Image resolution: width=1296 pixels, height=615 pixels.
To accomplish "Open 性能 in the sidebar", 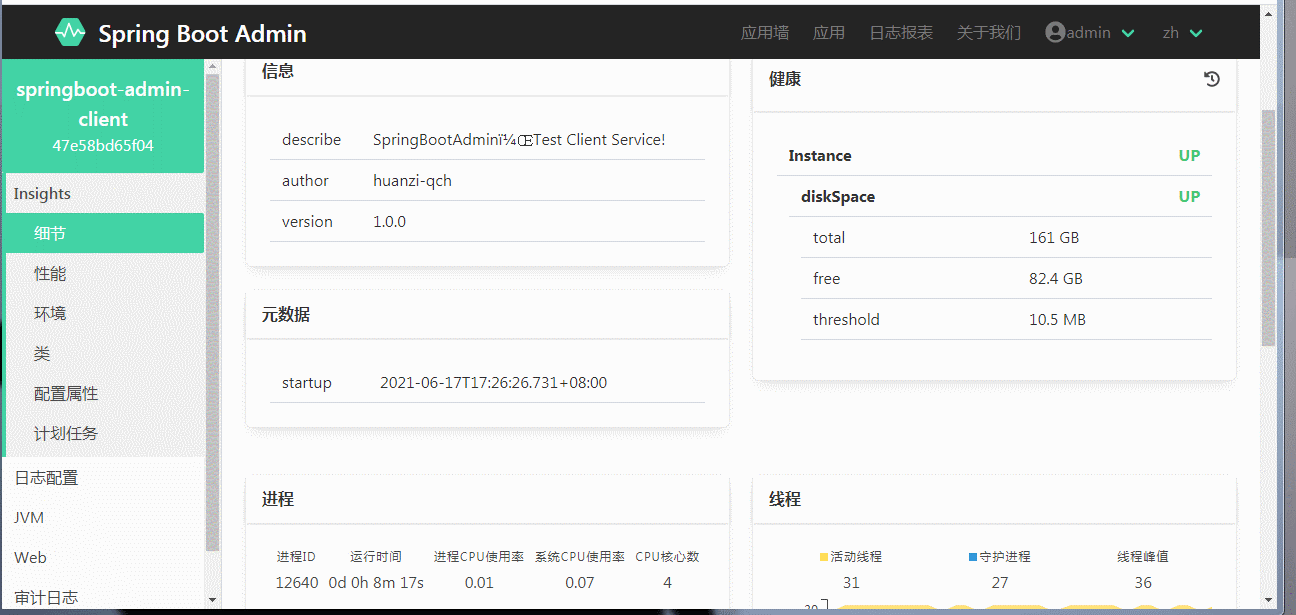I will [x=102, y=273].
